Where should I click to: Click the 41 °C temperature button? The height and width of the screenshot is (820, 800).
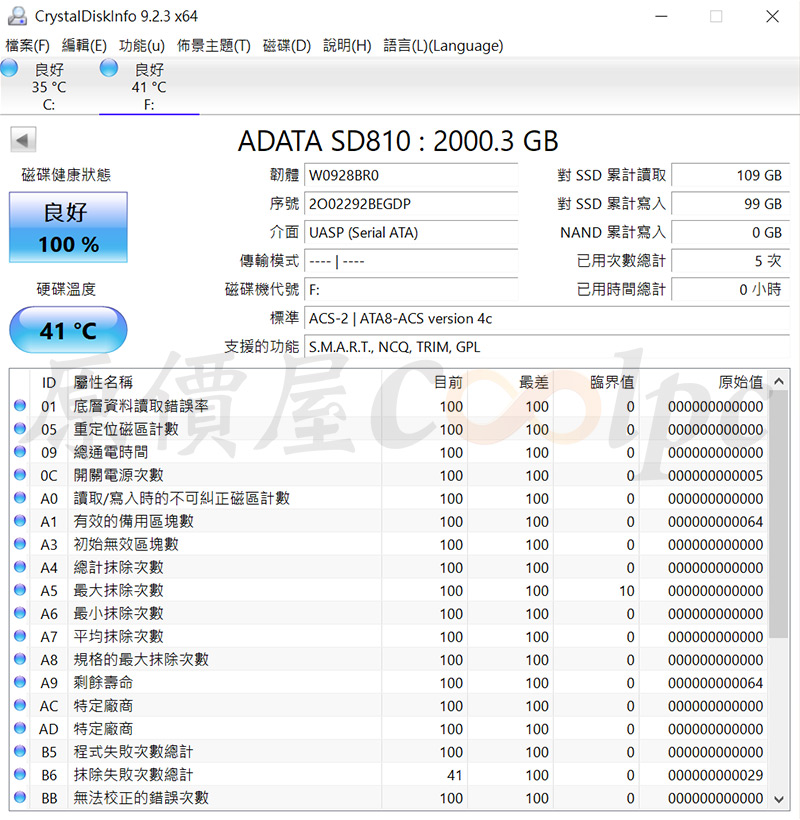tap(68, 330)
